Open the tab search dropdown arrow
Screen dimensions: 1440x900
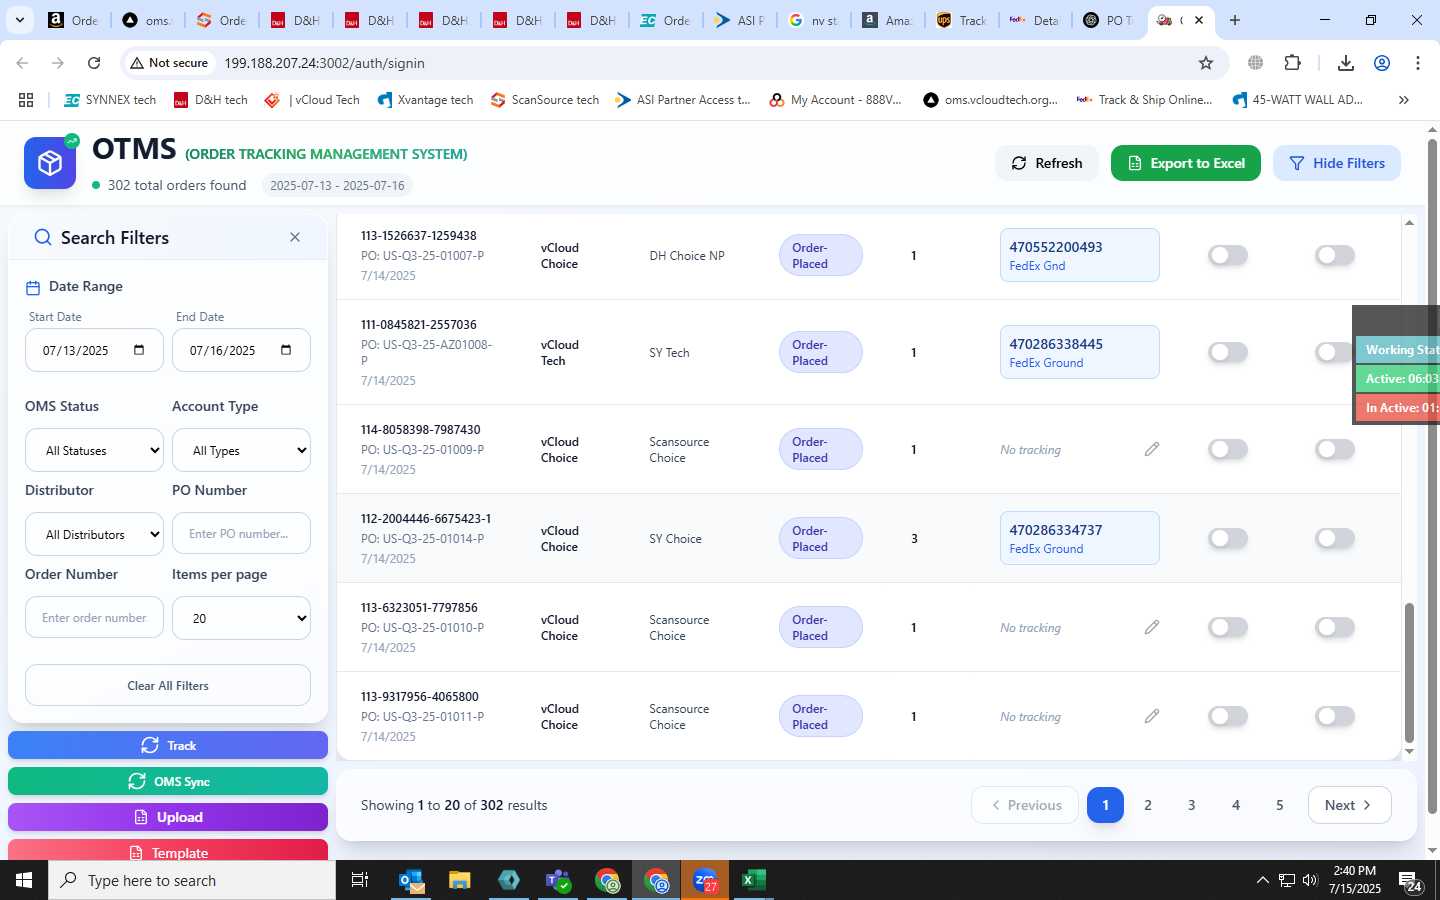(19, 20)
